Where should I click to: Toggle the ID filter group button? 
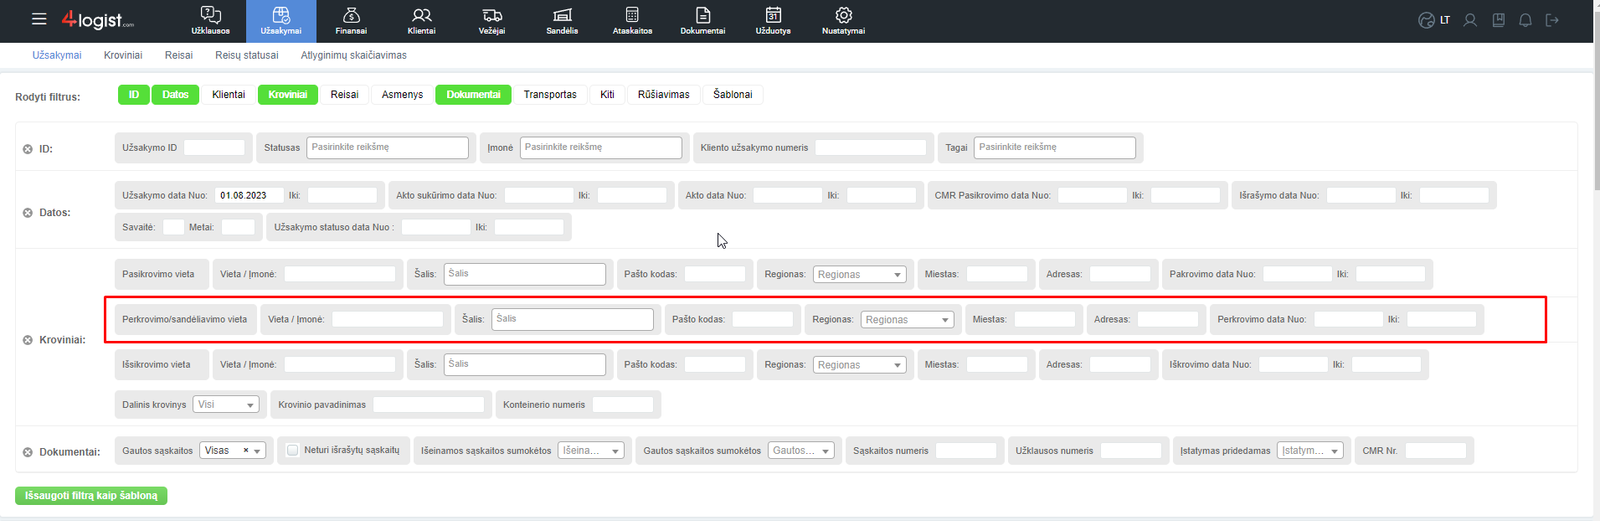tap(134, 94)
